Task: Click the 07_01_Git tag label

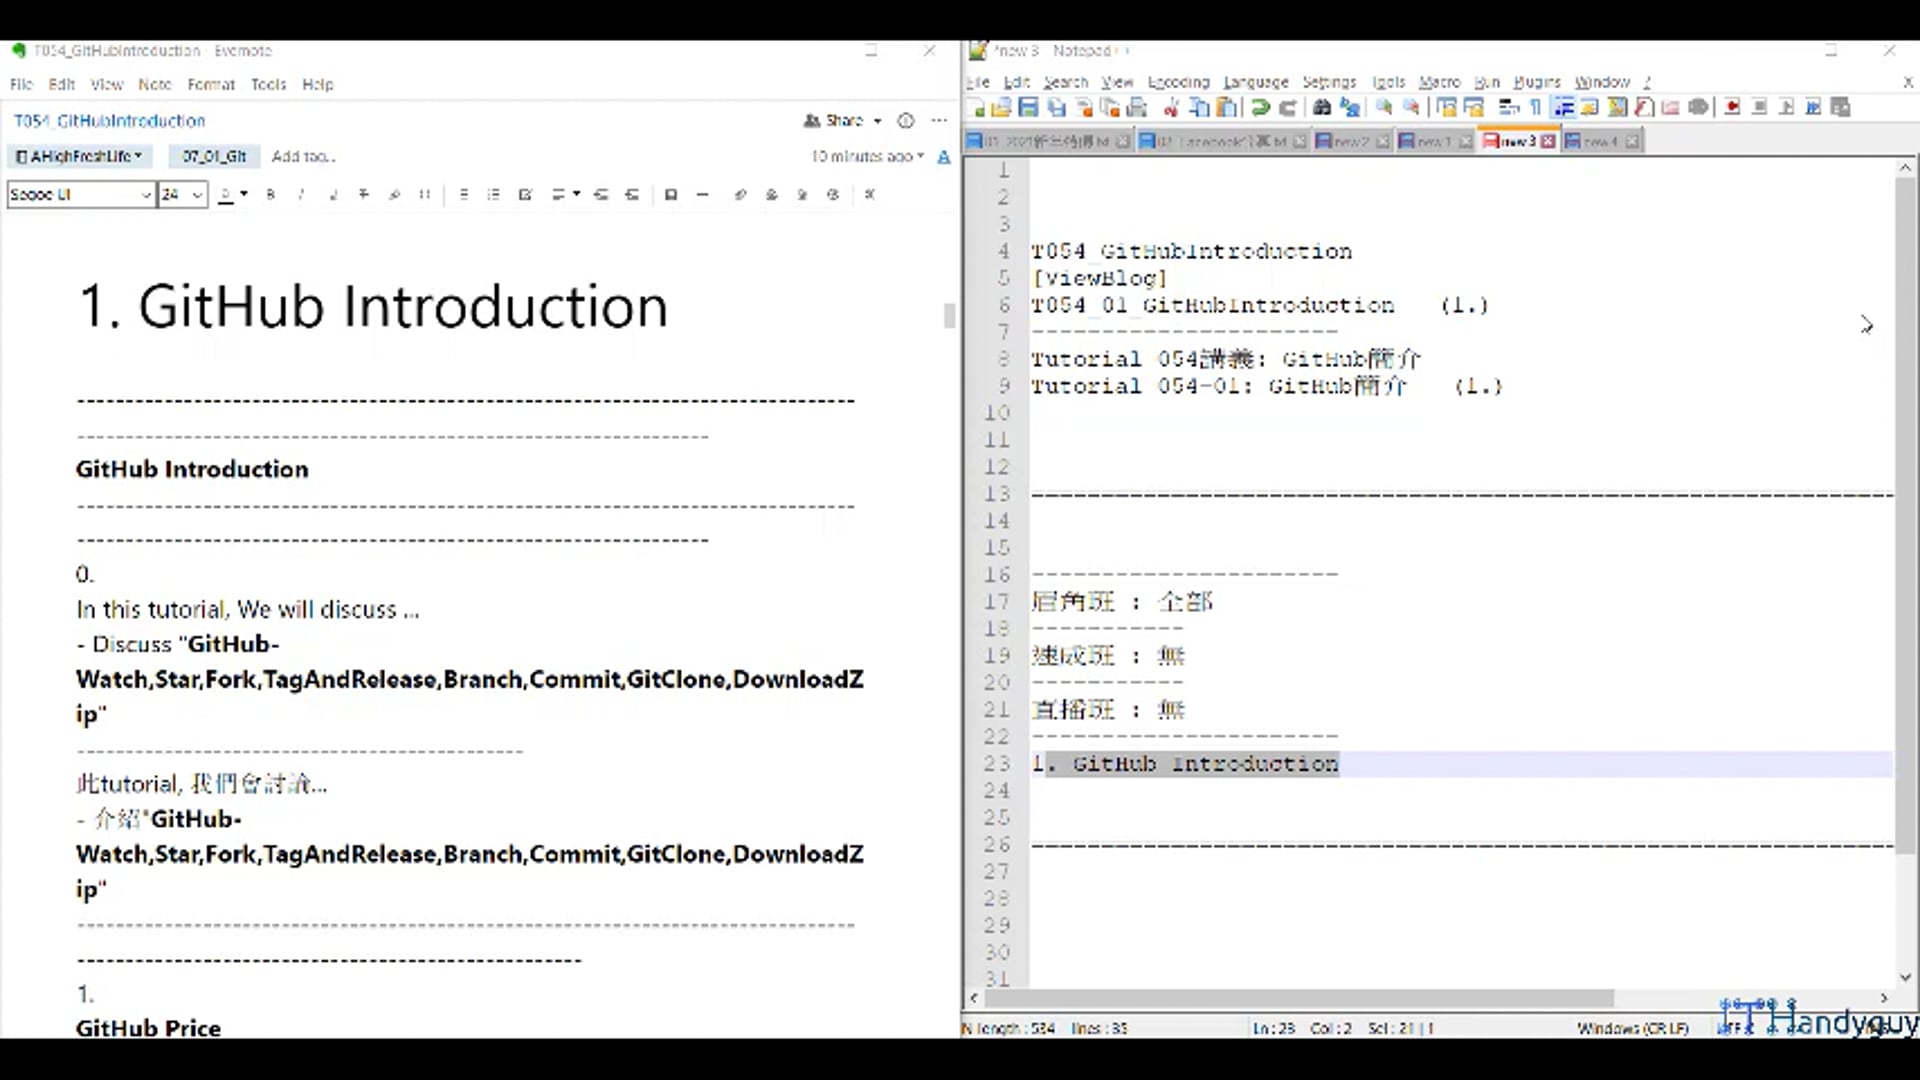Action: [x=213, y=156]
